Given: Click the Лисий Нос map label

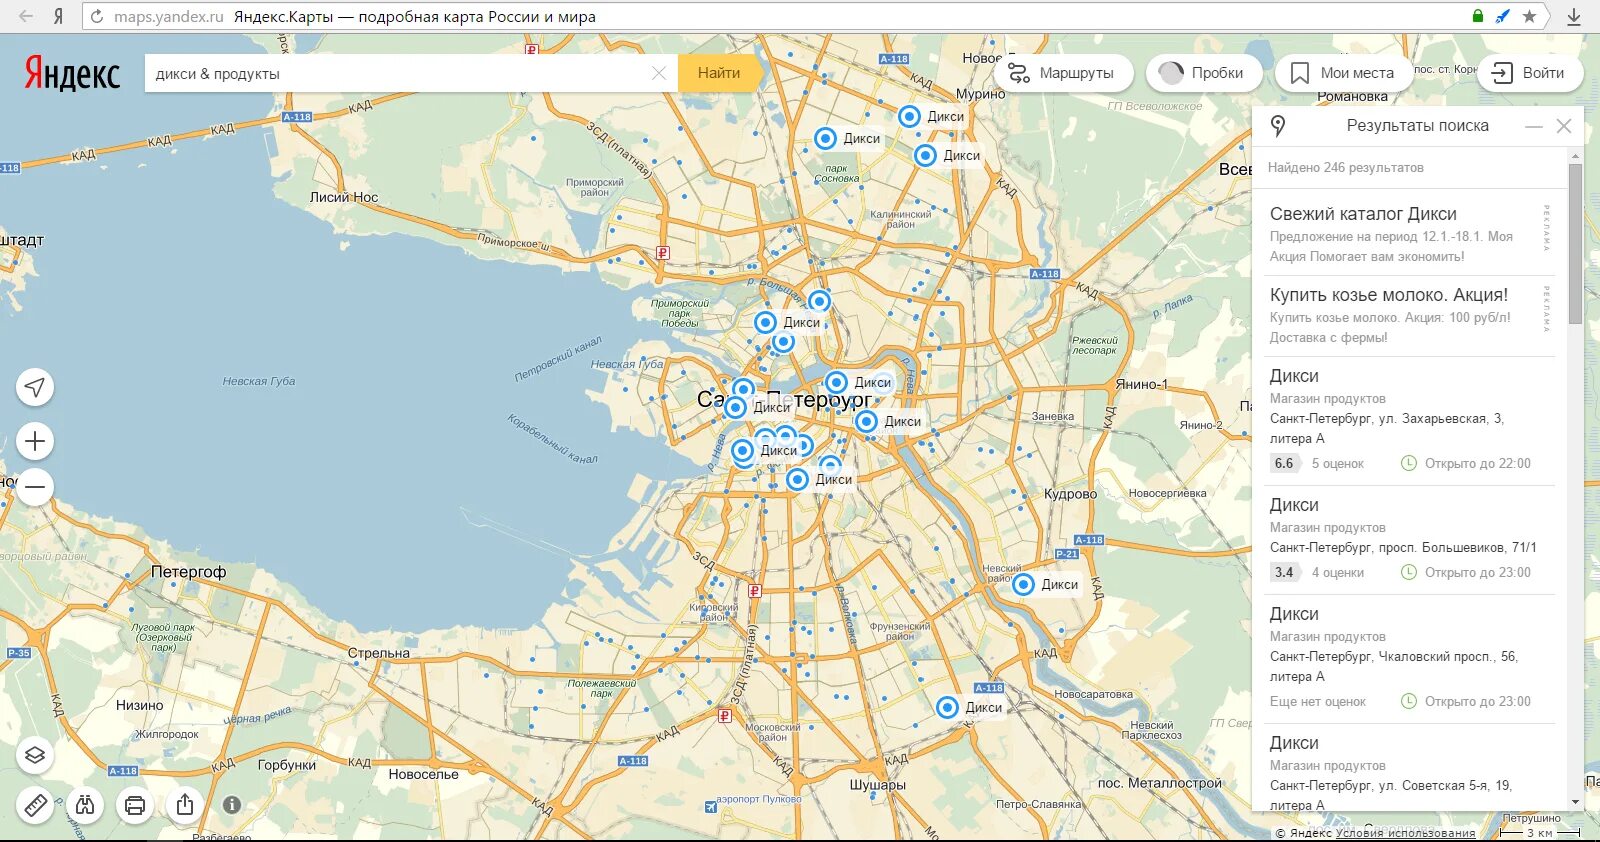Looking at the screenshot, I should point(344,197).
